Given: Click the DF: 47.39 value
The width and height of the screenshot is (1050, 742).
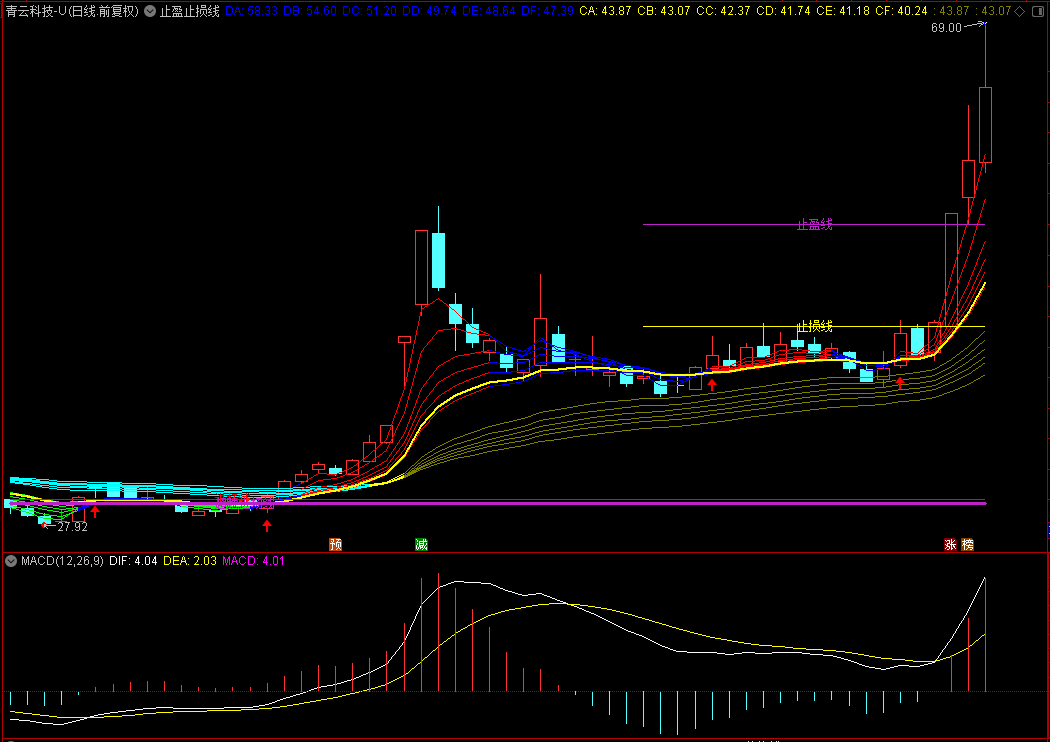Looking at the screenshot, I should coord(547,11).
